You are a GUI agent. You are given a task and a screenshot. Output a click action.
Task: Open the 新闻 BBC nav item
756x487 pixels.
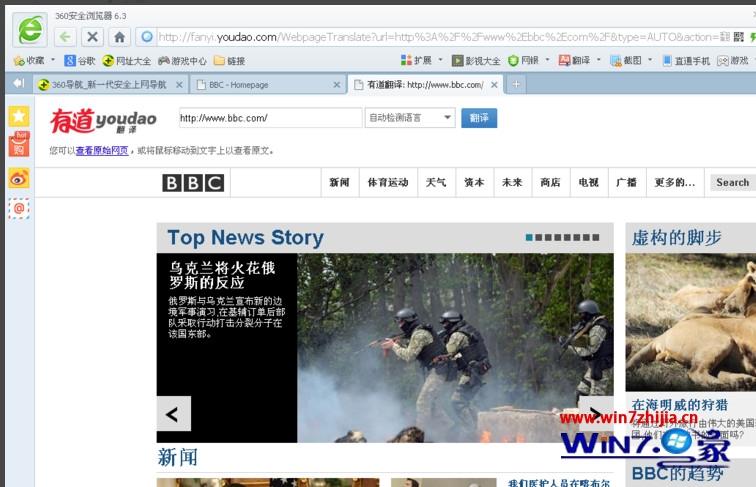tap(339, 183)
